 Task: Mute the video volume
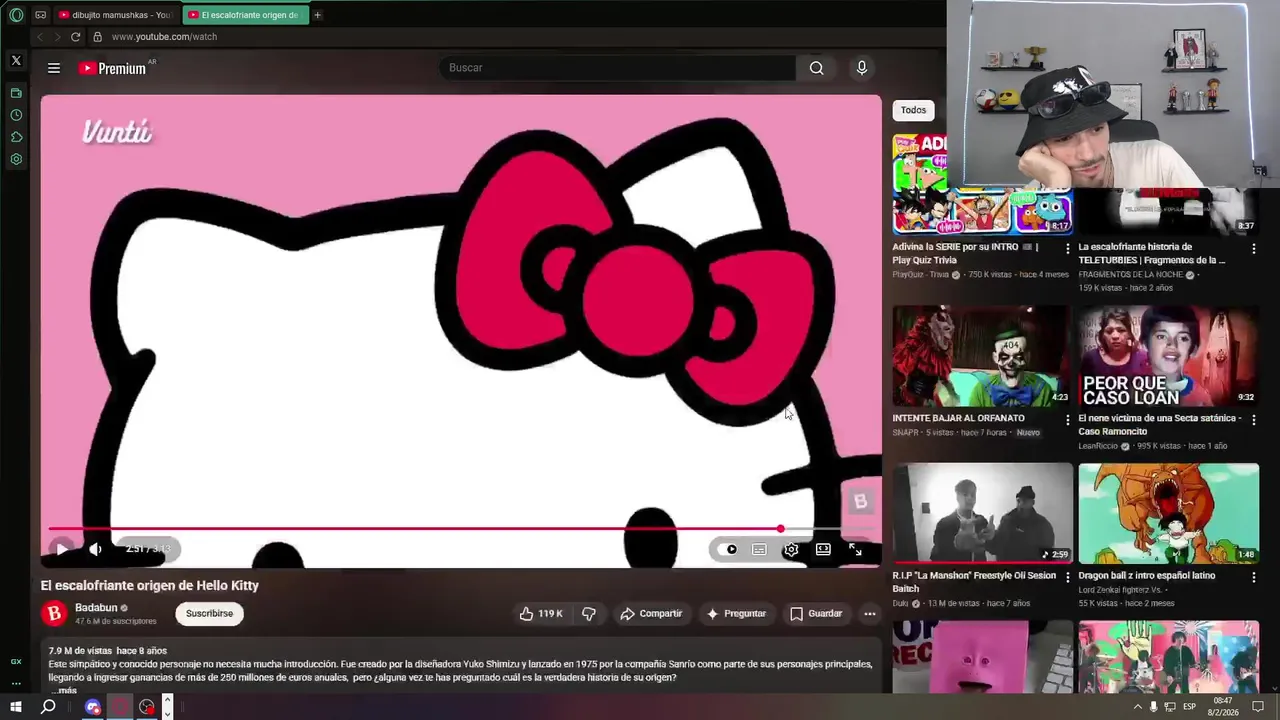(x=95, y=549)
